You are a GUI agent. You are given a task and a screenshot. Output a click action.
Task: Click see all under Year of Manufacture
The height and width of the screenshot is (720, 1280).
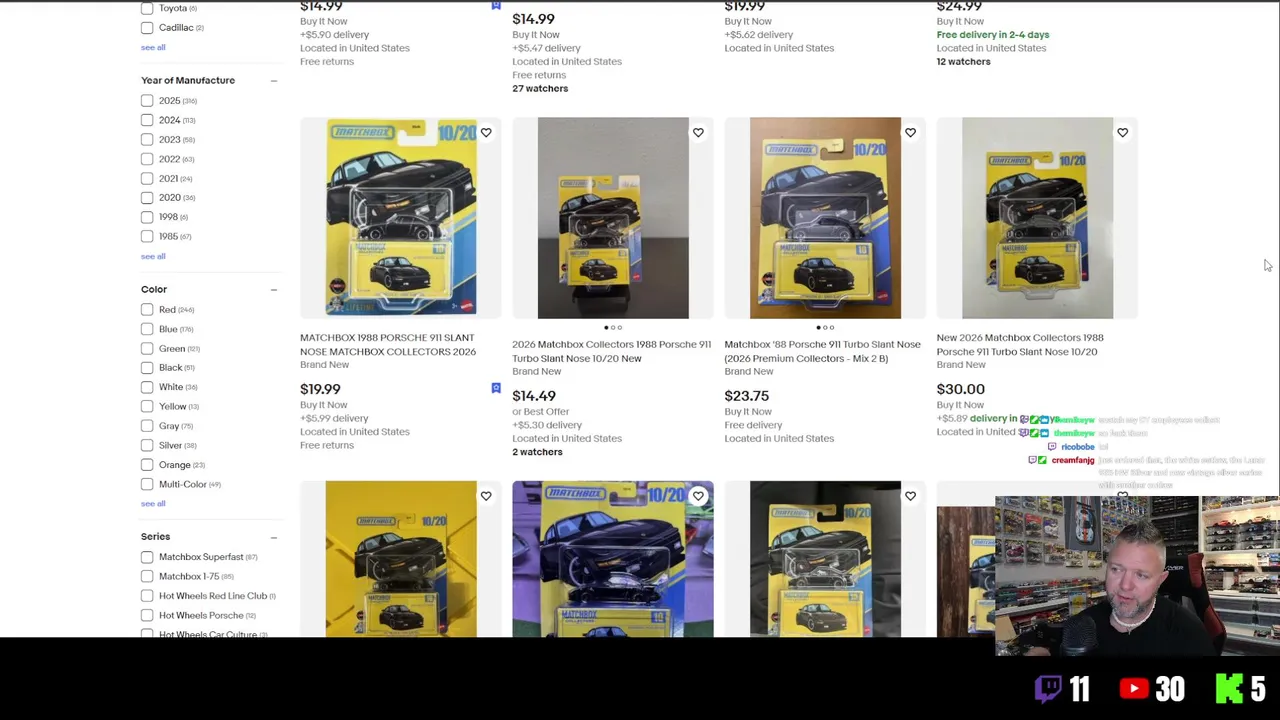click(153, 256)
